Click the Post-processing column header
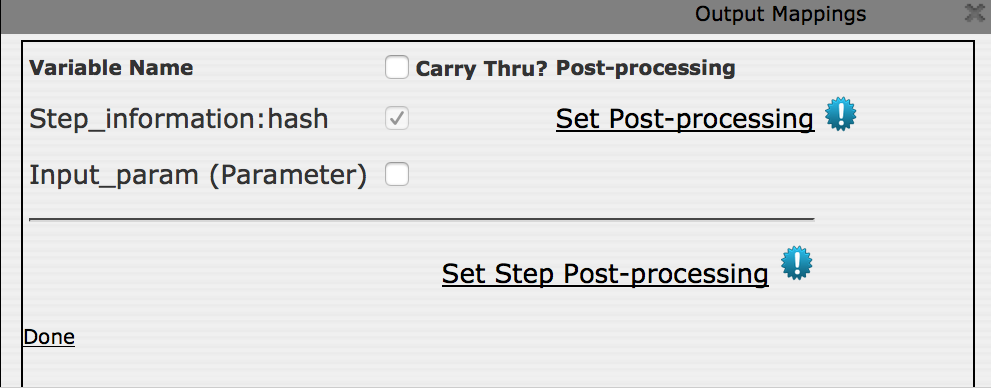The width and height of the screenshot is (991, 388). point(645,68)
